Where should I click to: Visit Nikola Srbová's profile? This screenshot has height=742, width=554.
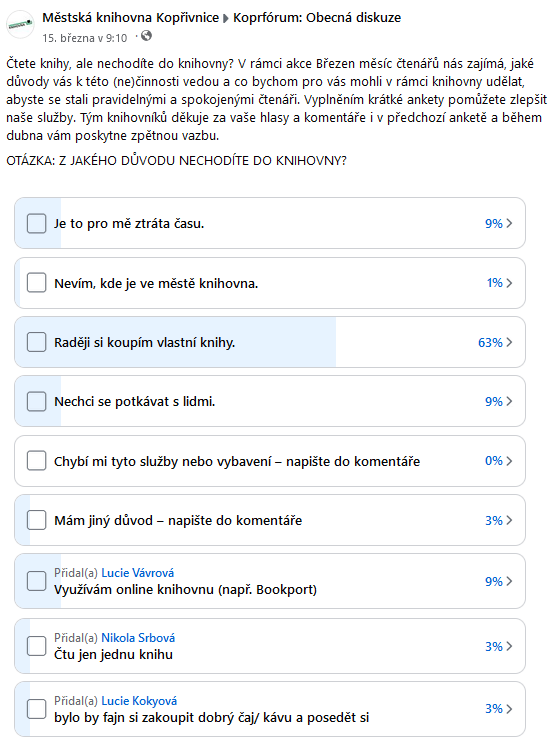point(138,638)
